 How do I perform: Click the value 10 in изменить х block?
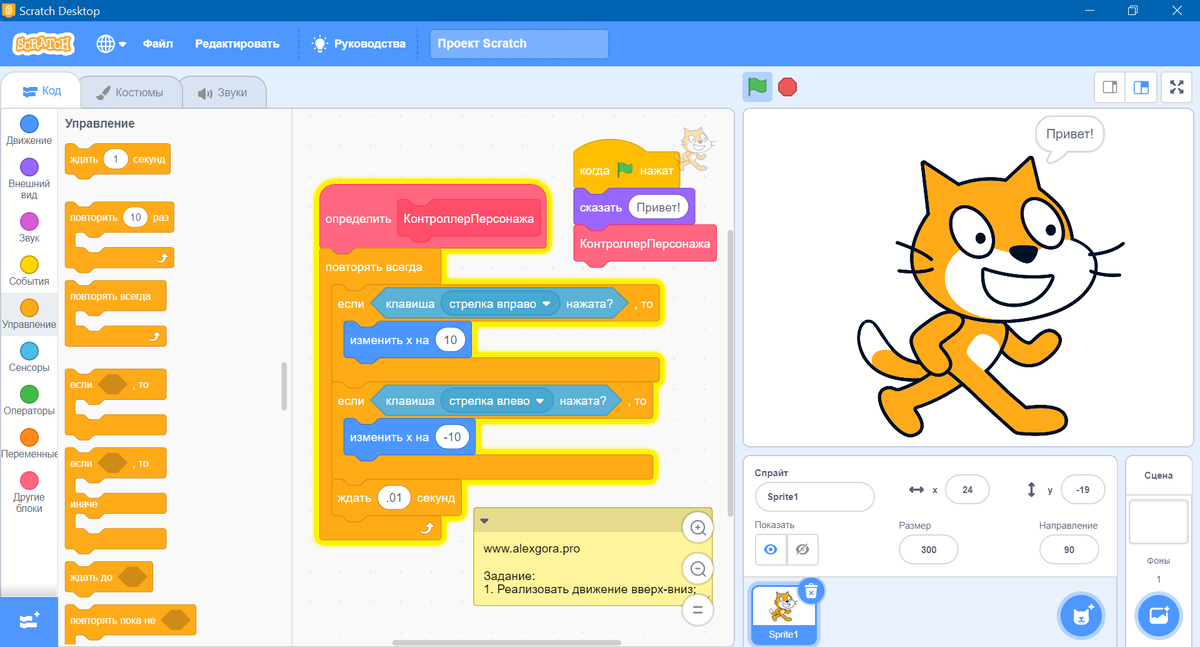(x=450, y=340)
